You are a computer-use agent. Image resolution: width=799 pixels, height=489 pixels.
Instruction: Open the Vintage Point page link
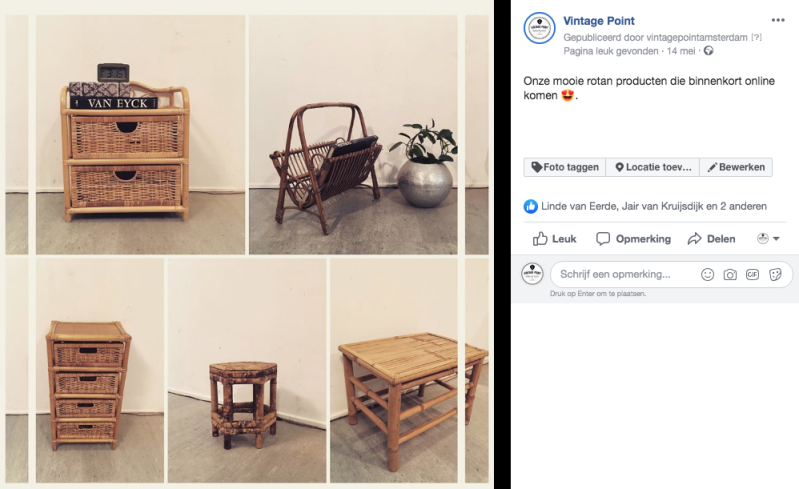pyautogui.click(x=599, y=21)
